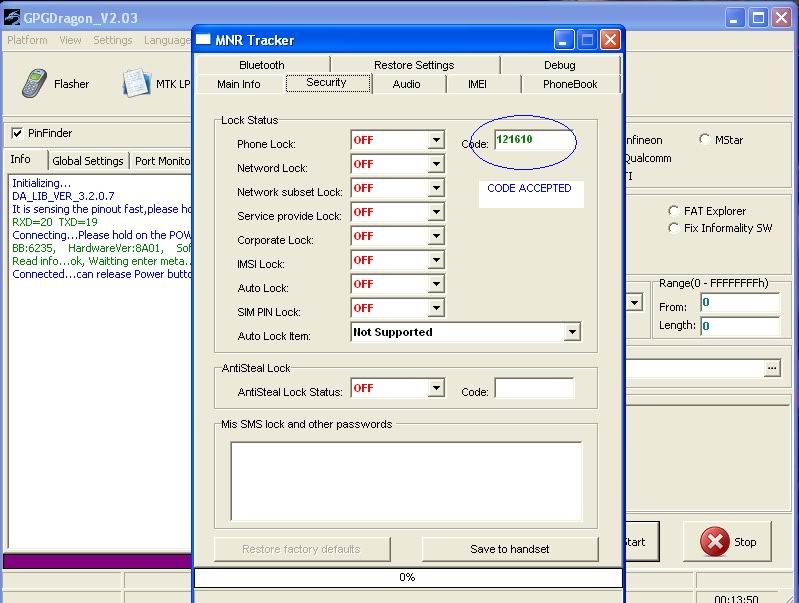Expand the Netword Lock dropdown

coord(436,164)
